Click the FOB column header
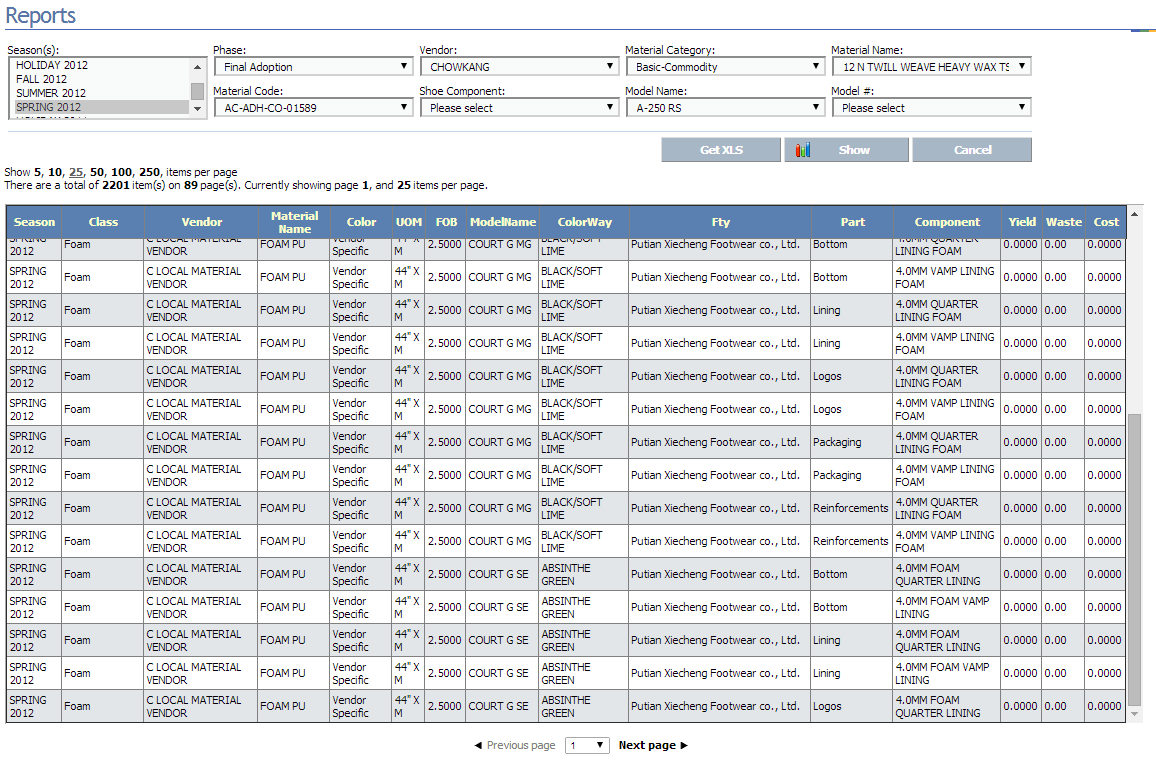This screenshot has width=1156, height=771. (446, 222)
